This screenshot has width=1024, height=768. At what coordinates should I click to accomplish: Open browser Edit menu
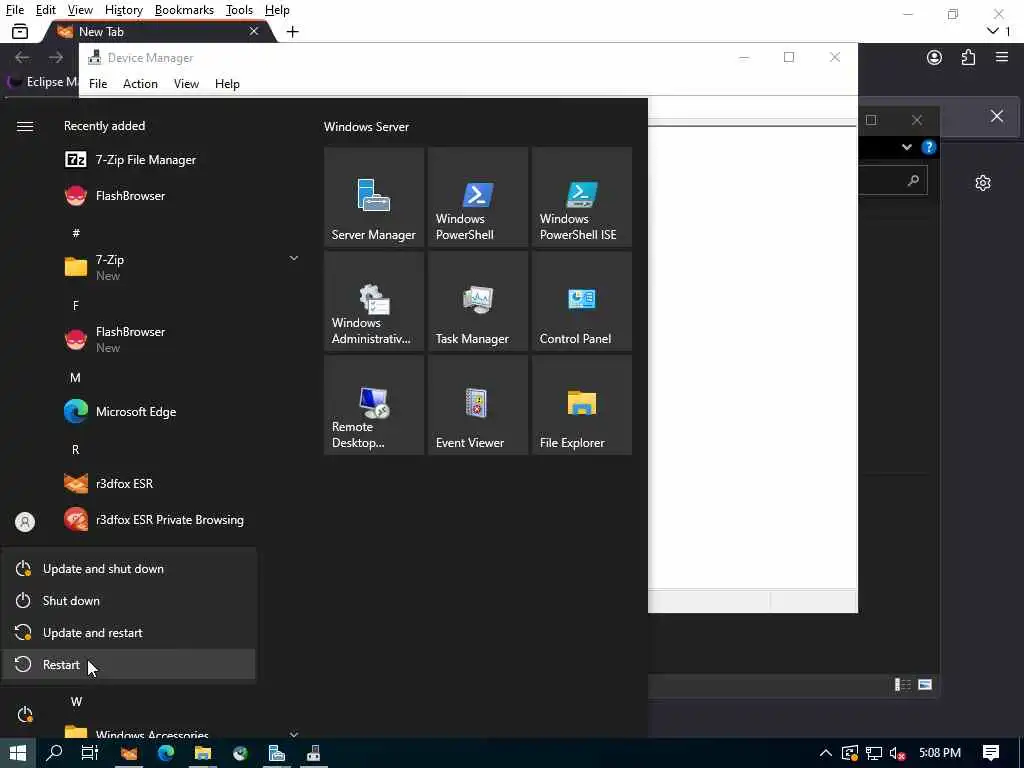(x=46, y=10)
